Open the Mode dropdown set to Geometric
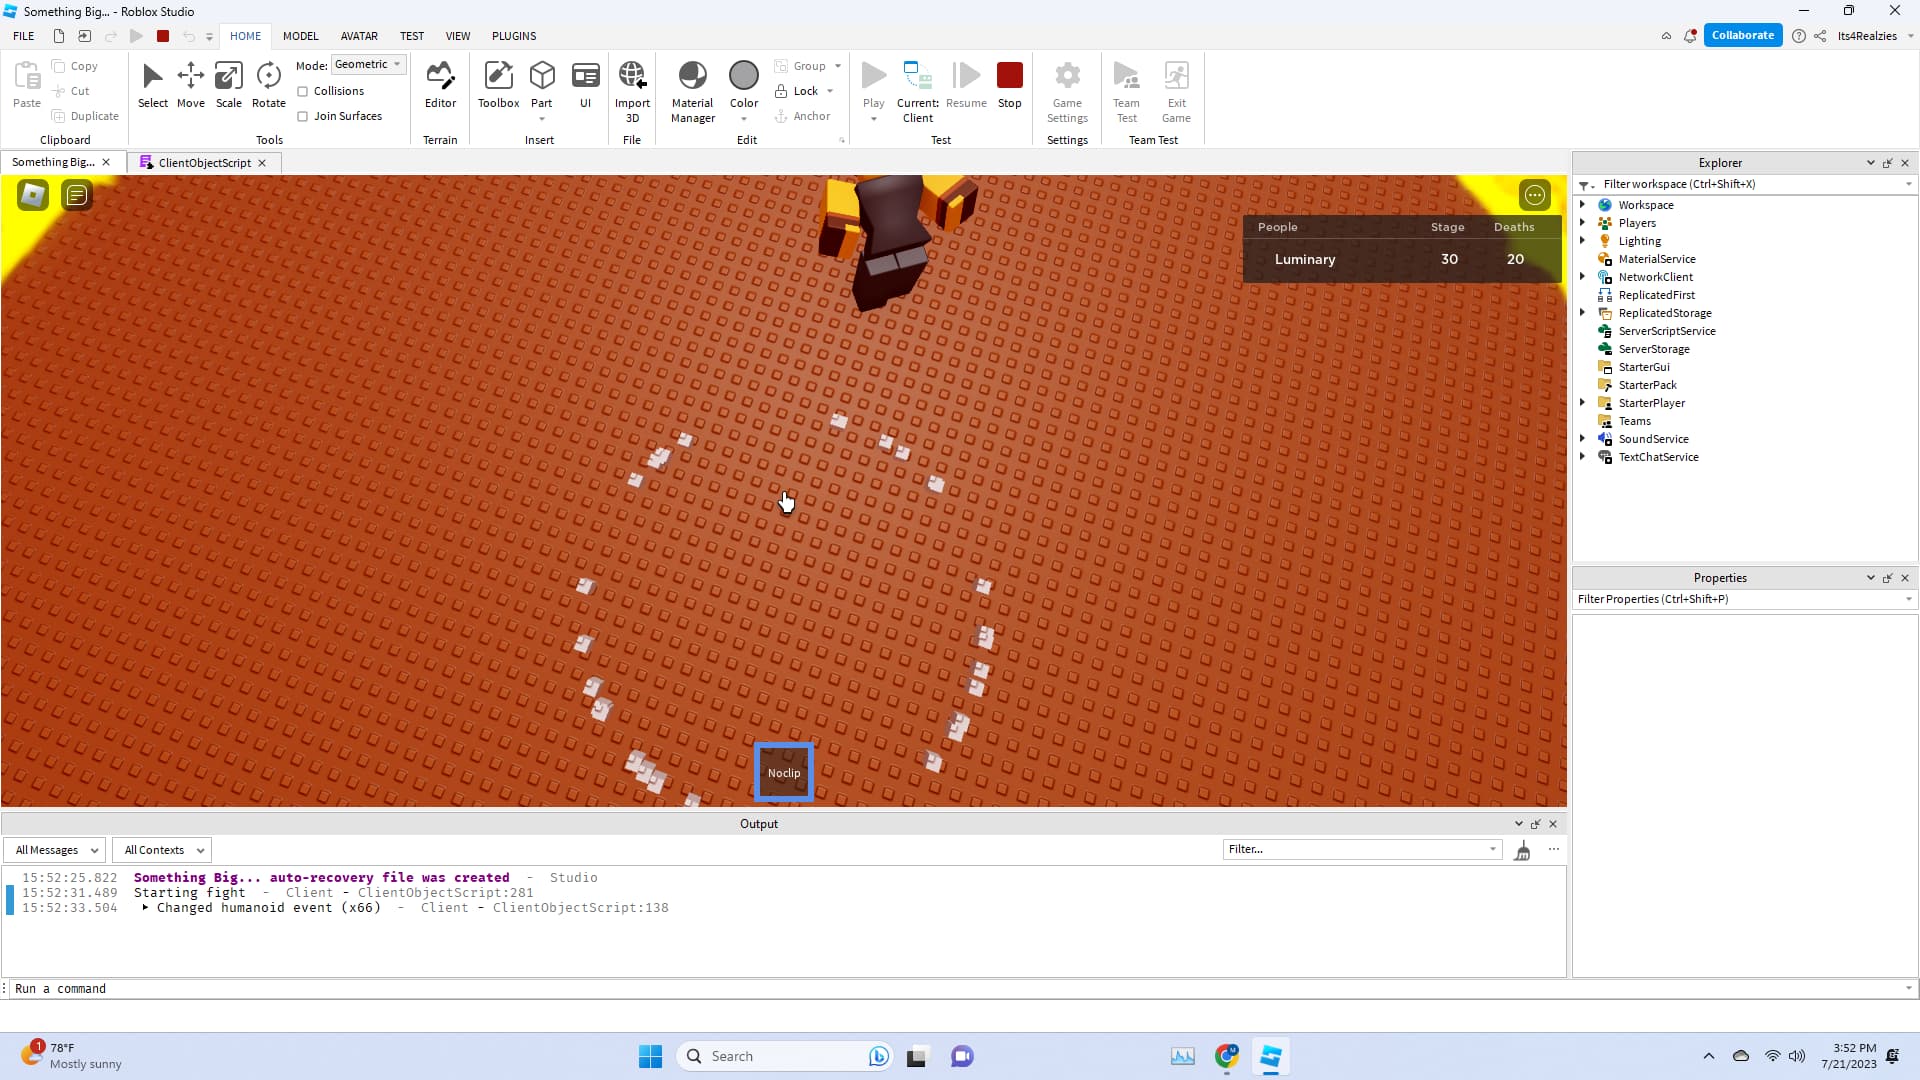 click(x=368, y=64)
